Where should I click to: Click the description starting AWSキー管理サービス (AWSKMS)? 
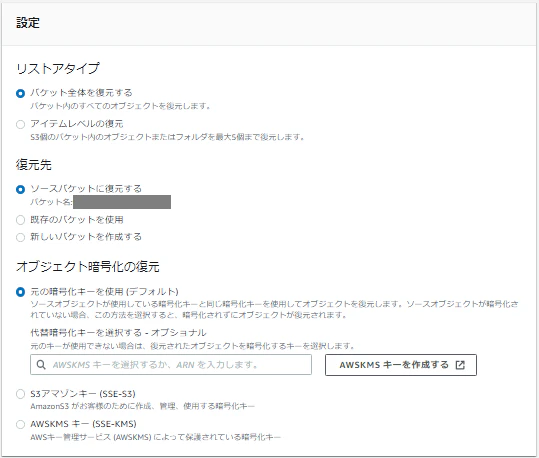click(x=155, y=437)
